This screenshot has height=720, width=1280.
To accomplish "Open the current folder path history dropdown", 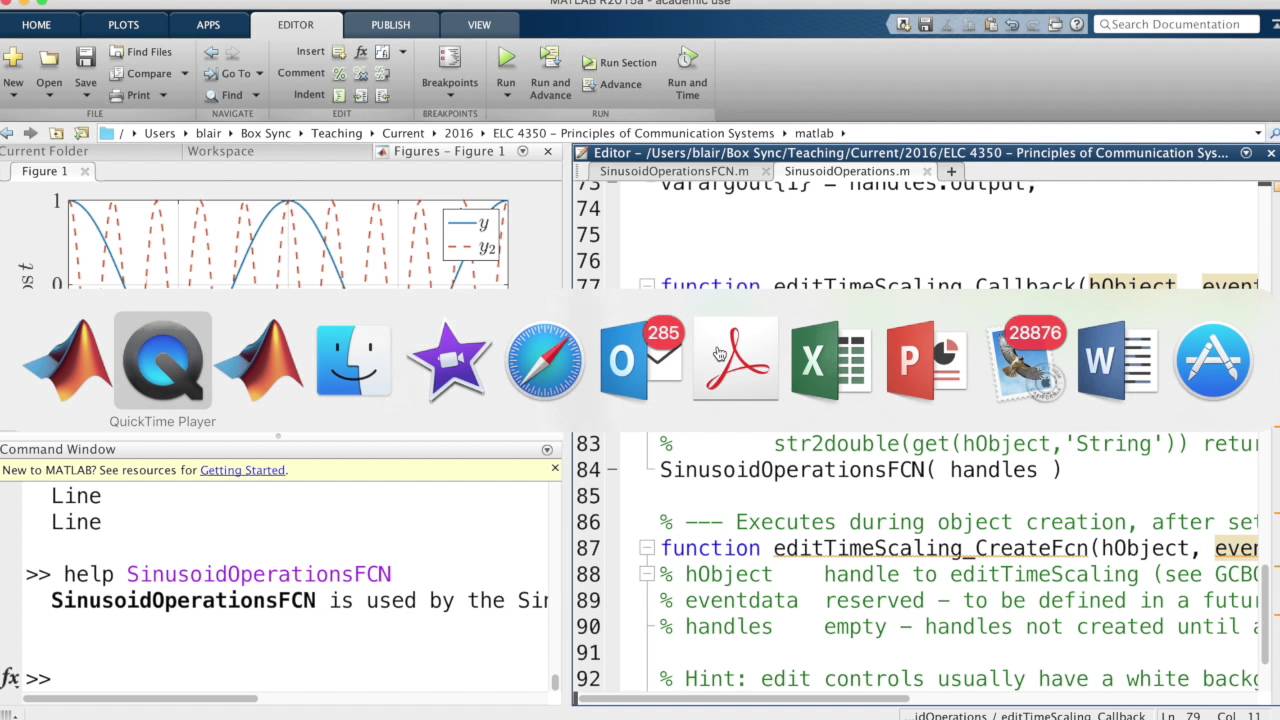I will (1257, 133).
